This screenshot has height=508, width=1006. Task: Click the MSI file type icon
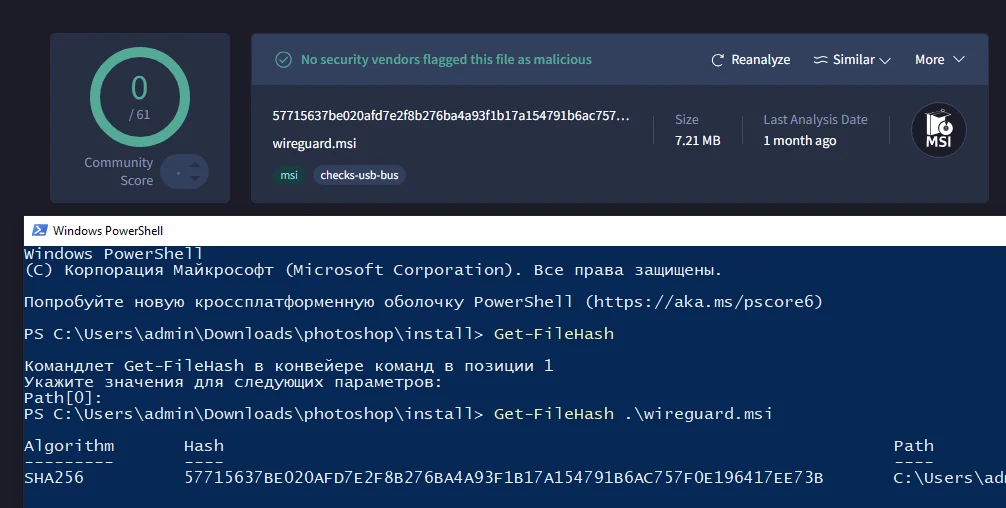pos(938,130)
